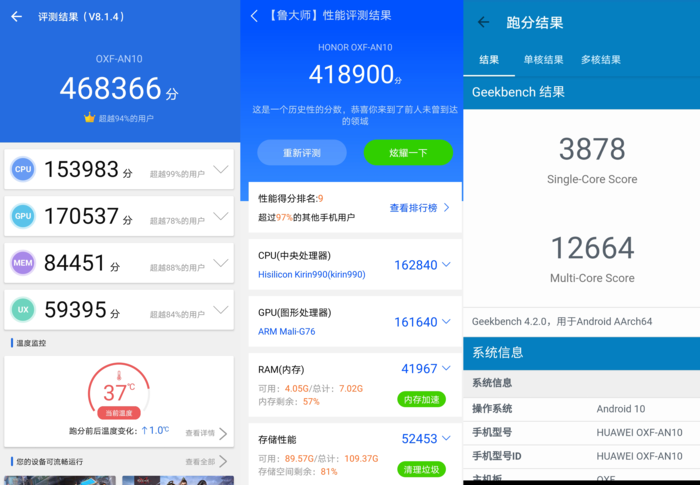Select the 结果 tab in Geekbench

tap(489, 60)
